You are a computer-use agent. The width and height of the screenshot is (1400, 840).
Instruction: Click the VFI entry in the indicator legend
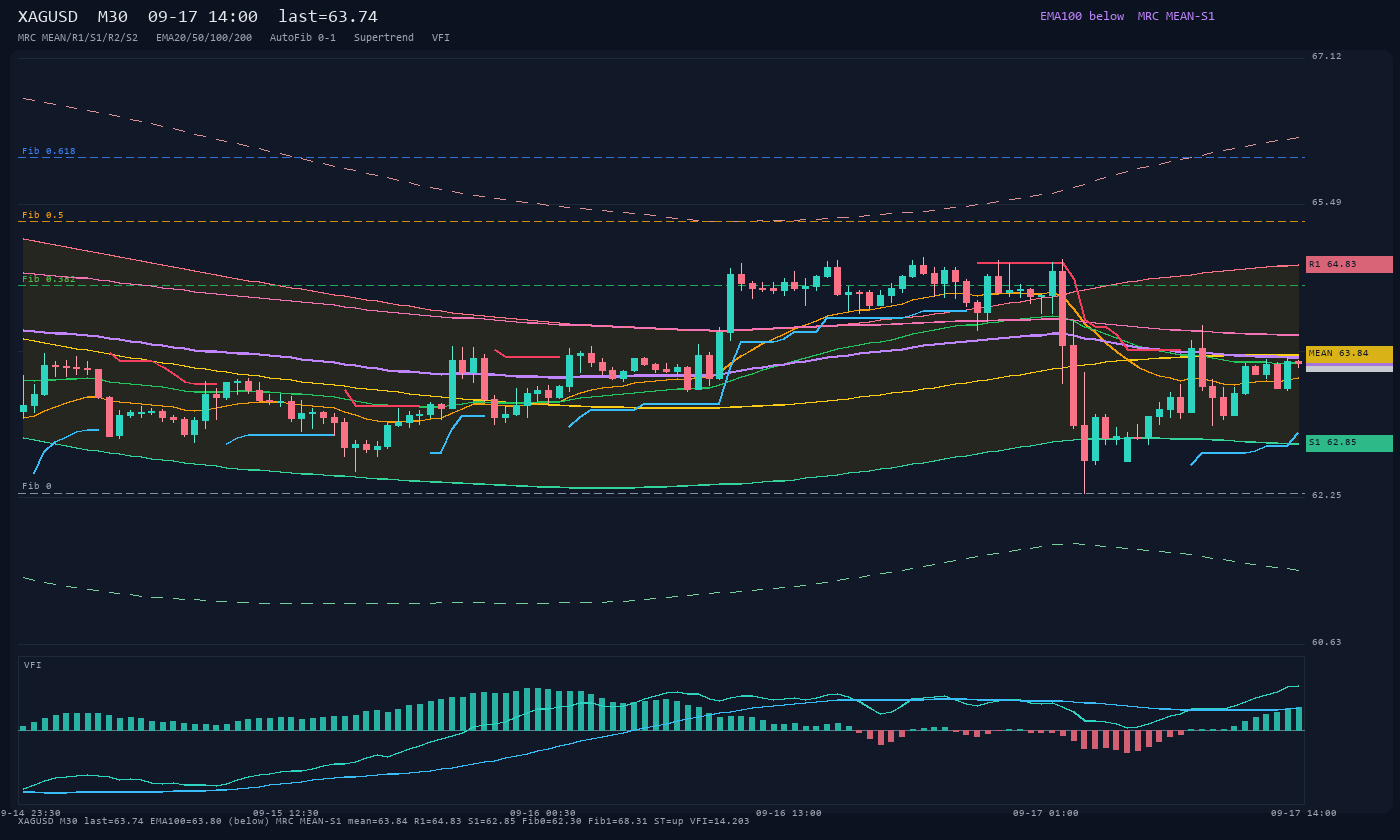[x=441, y=38]
